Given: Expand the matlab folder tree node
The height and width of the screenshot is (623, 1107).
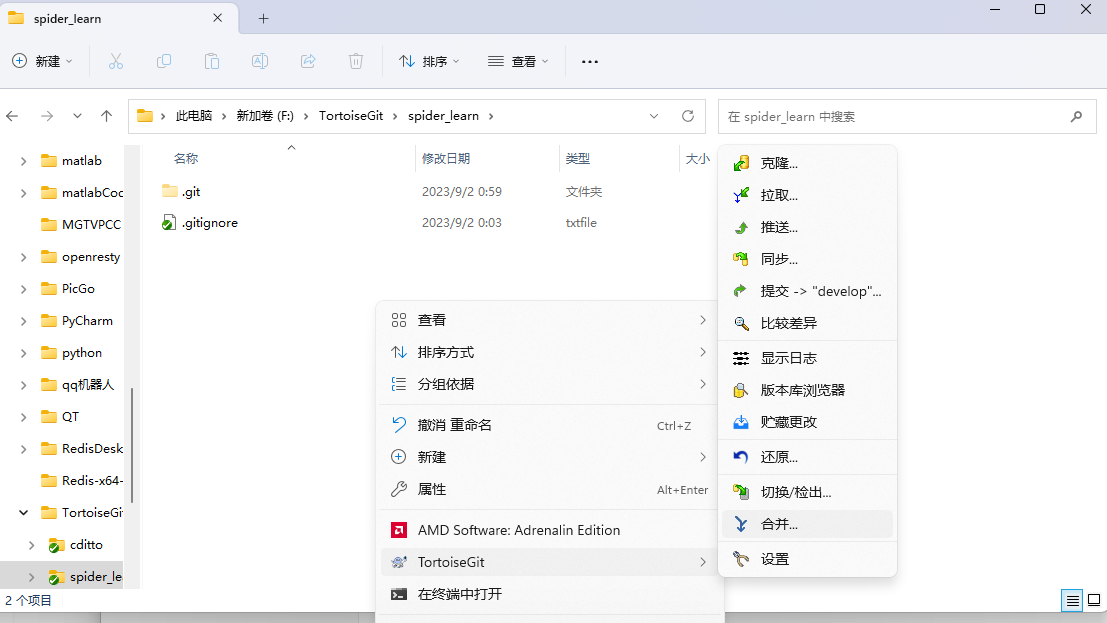Looking at the screenshot, I should point(23,161).
